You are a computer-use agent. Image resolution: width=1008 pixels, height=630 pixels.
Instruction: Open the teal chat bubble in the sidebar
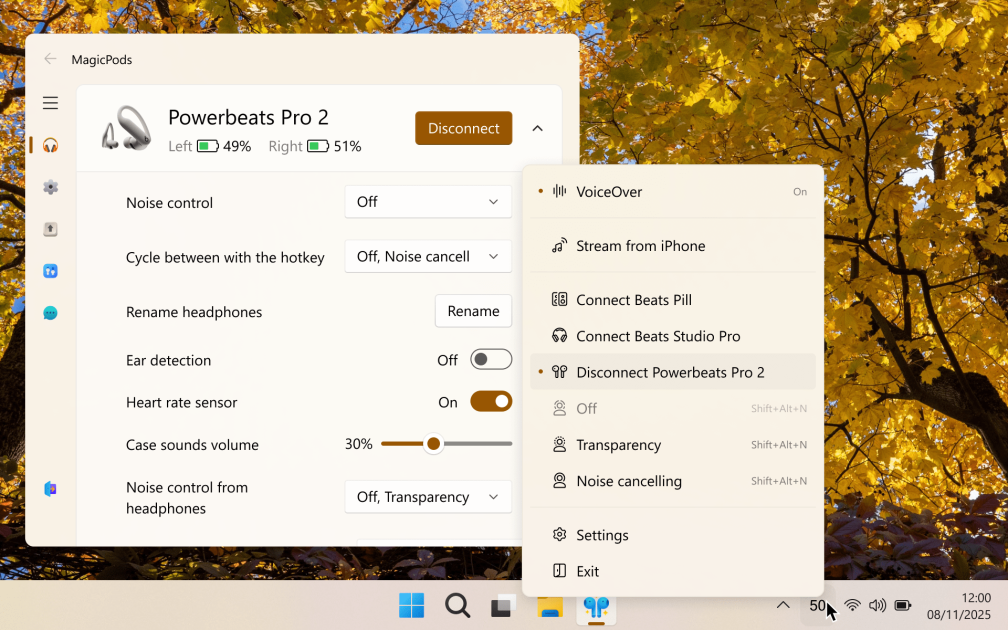coord(50,313)
